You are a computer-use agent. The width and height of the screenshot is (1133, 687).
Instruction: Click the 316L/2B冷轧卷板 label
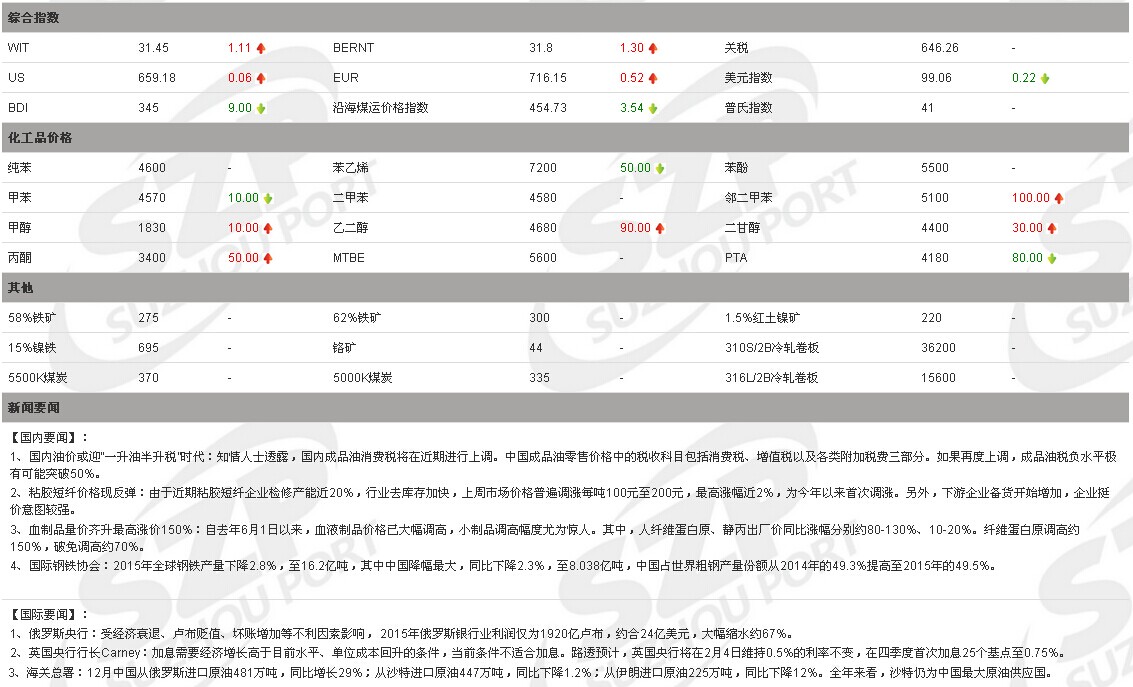[x=771, y=377]
